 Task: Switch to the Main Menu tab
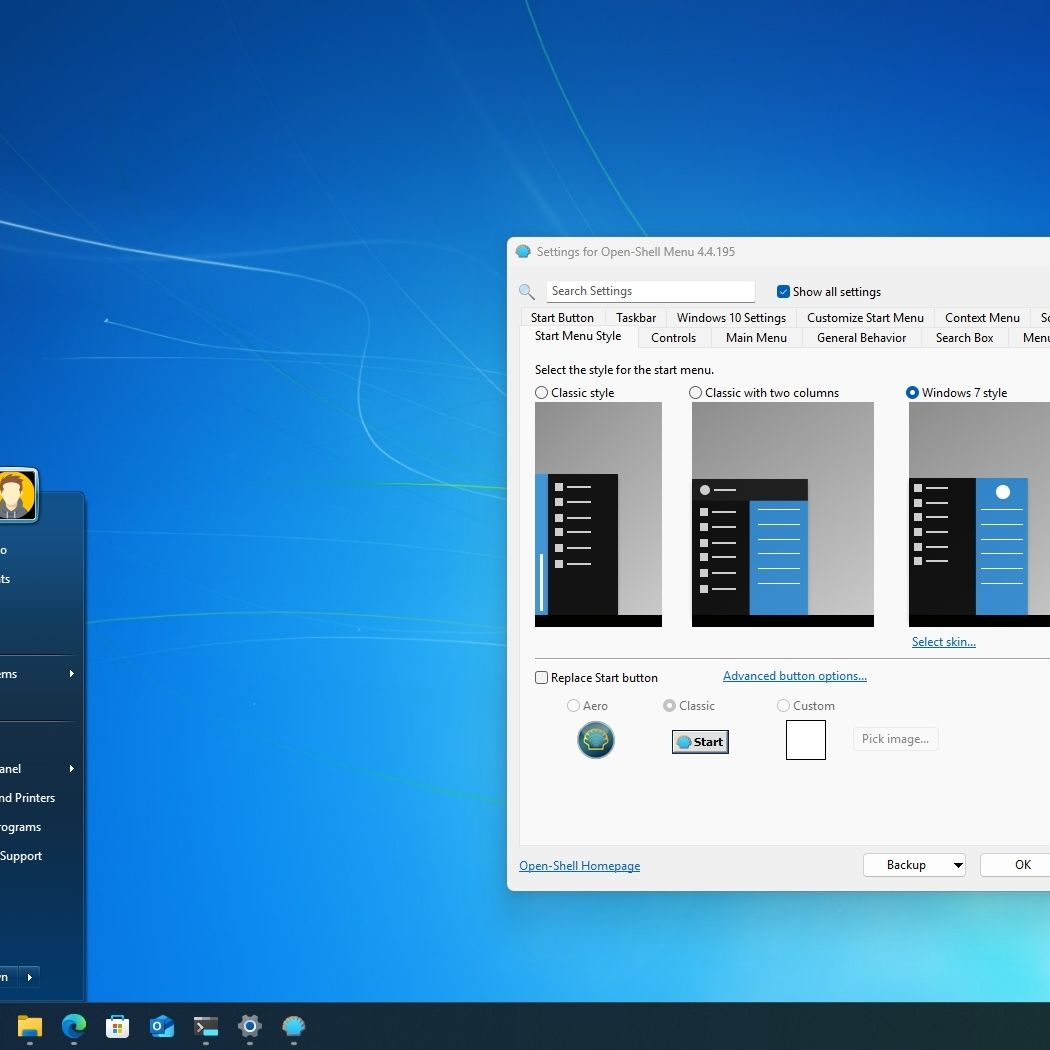click(756, 338)
